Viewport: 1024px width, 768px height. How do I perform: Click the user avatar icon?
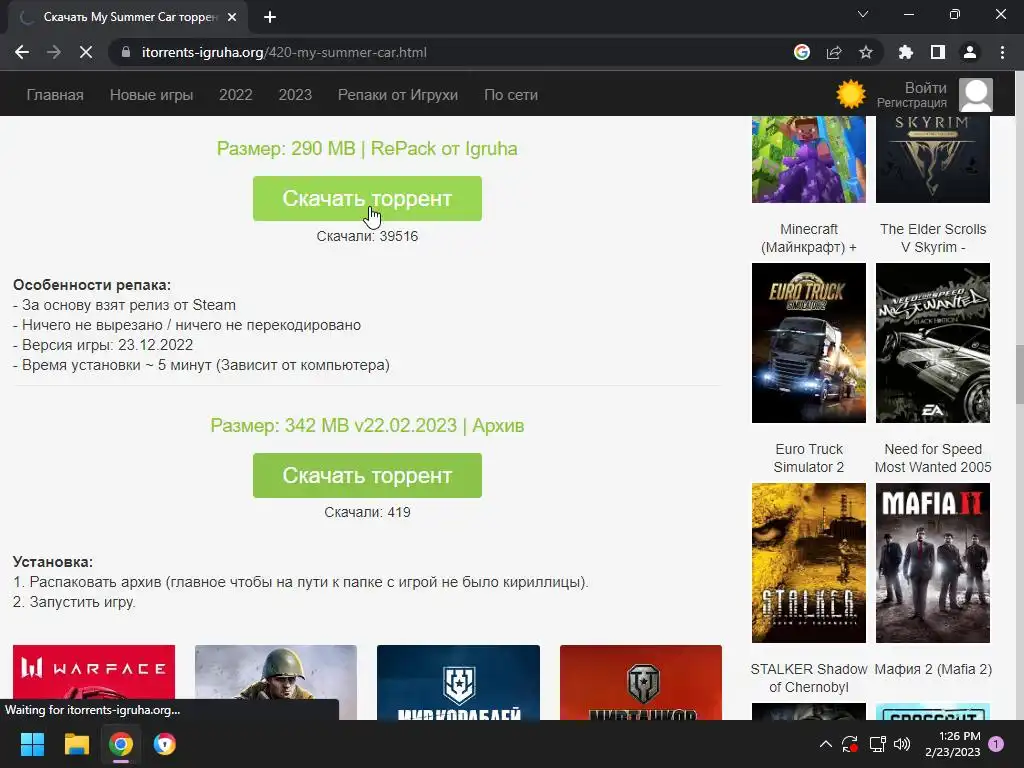click(976, 95)
